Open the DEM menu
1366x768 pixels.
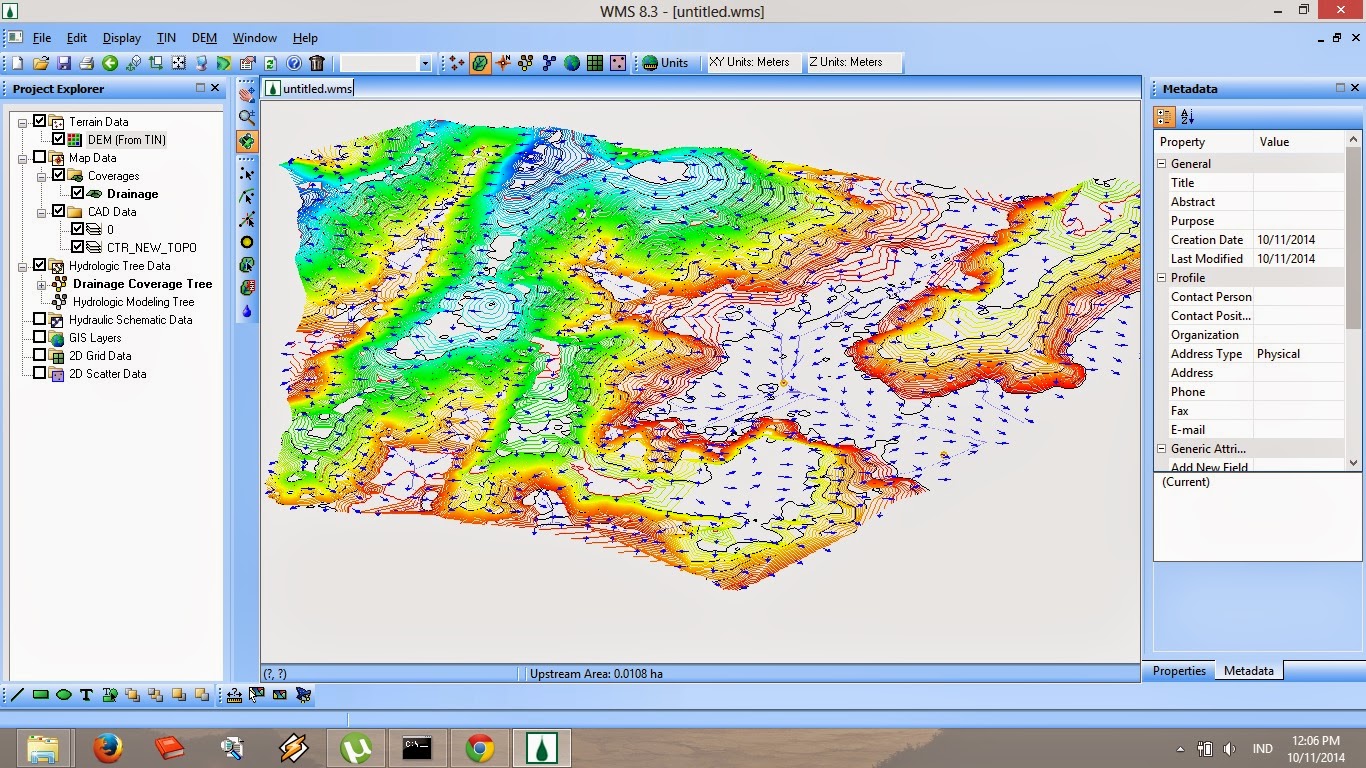(x=204, y=38)
